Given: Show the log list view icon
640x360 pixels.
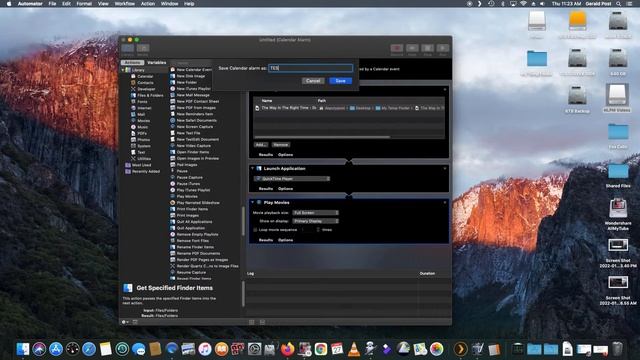Looking at the screenshot, I should pos(251,322).
